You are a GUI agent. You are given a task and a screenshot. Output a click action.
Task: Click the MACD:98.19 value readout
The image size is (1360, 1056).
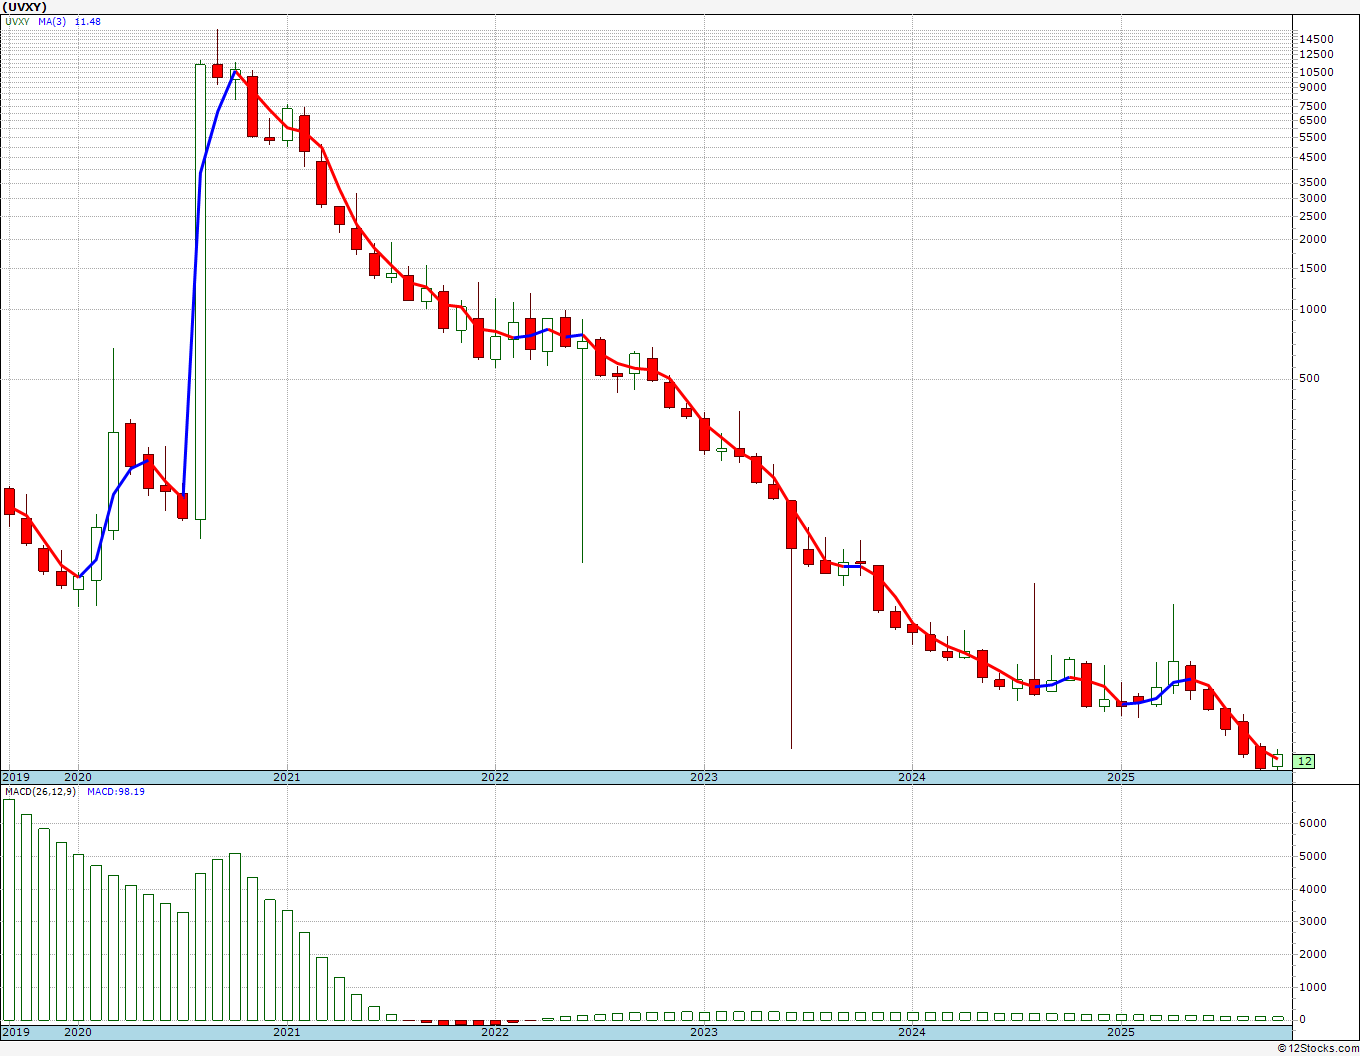point(115,792)
